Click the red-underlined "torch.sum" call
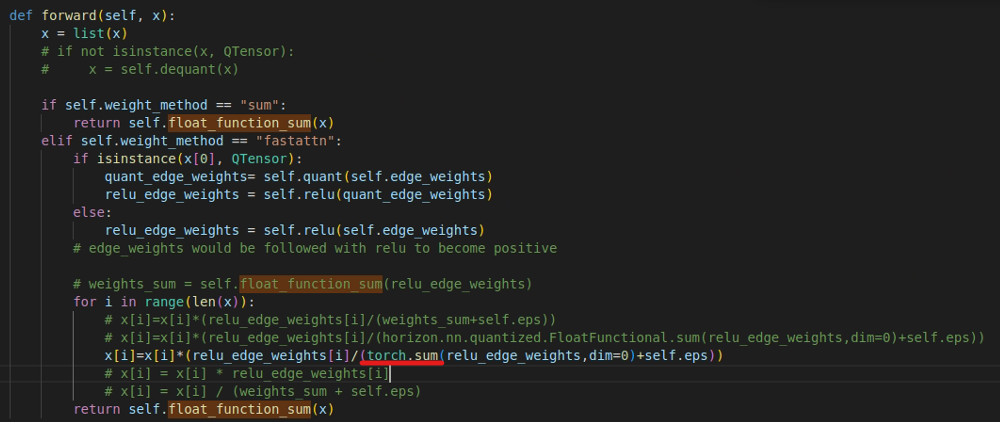Image resolution: width=1000 pixels, height=422 pixels. (x=401, y=356)
